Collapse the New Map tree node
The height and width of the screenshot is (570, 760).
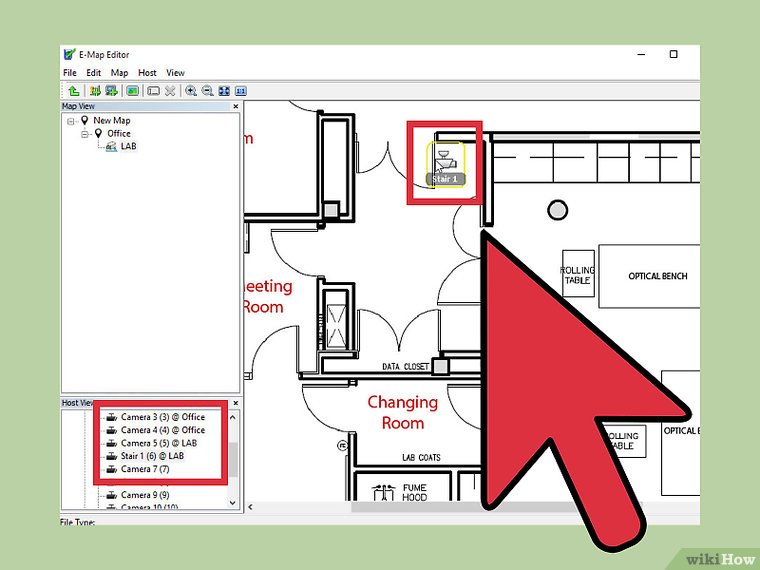pos(72,120)
